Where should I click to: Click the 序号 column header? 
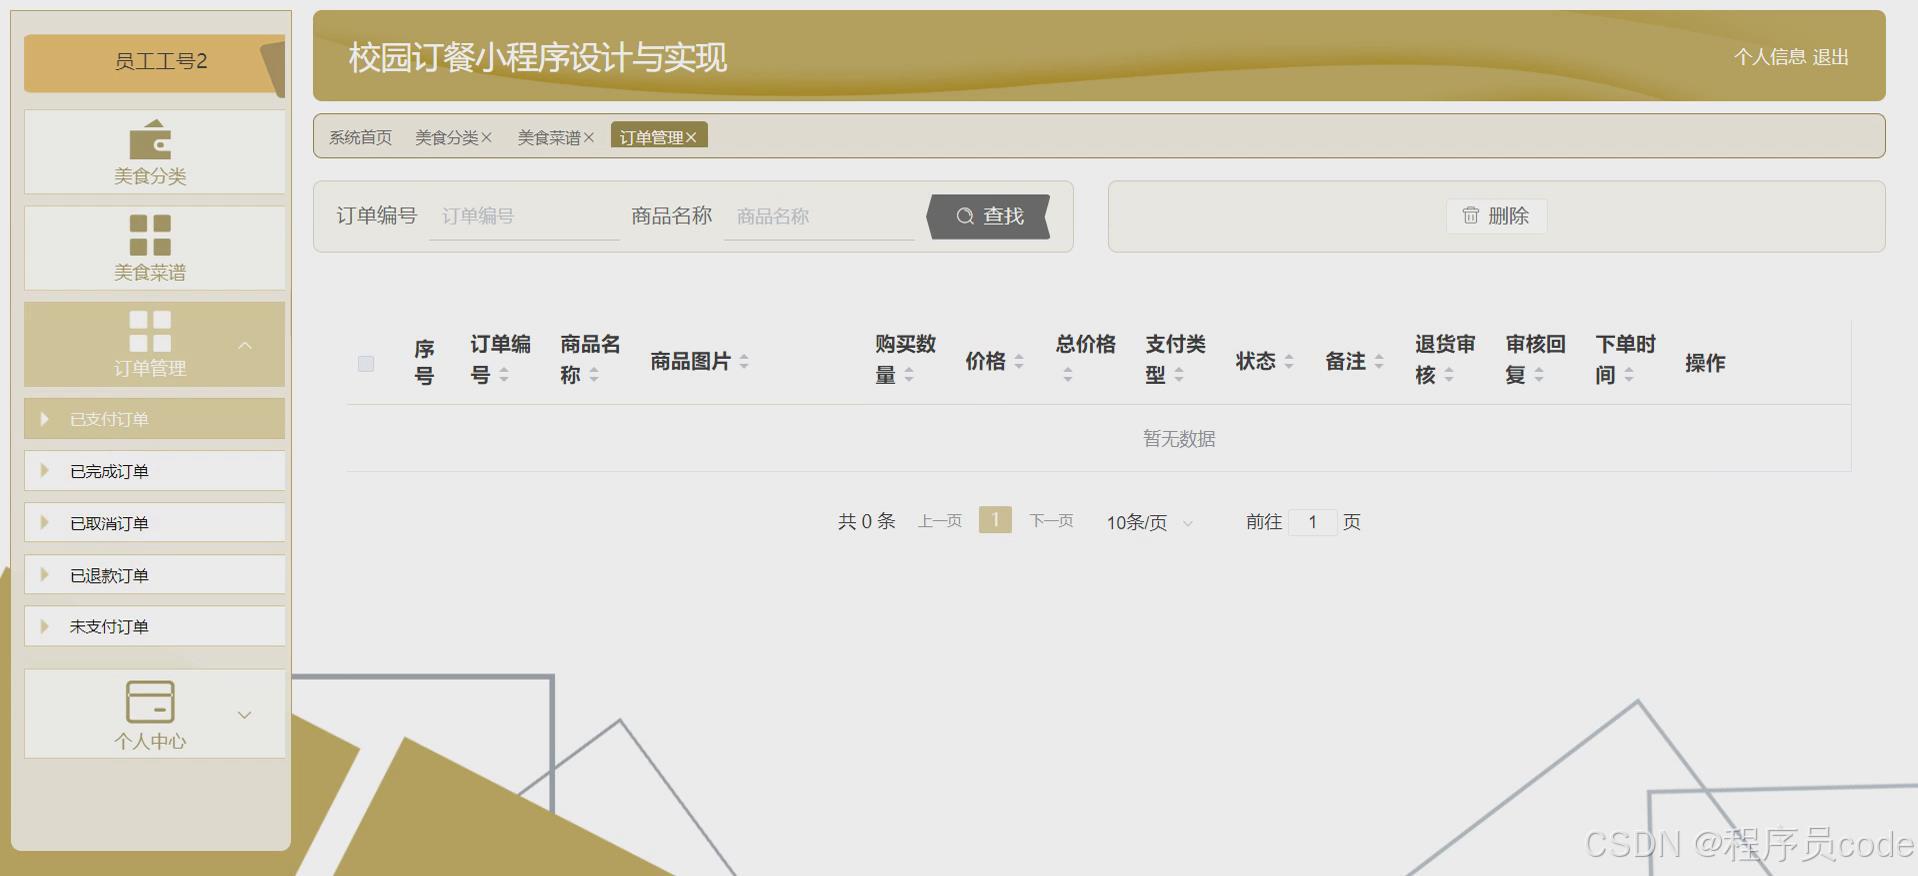tap(424, 362)
